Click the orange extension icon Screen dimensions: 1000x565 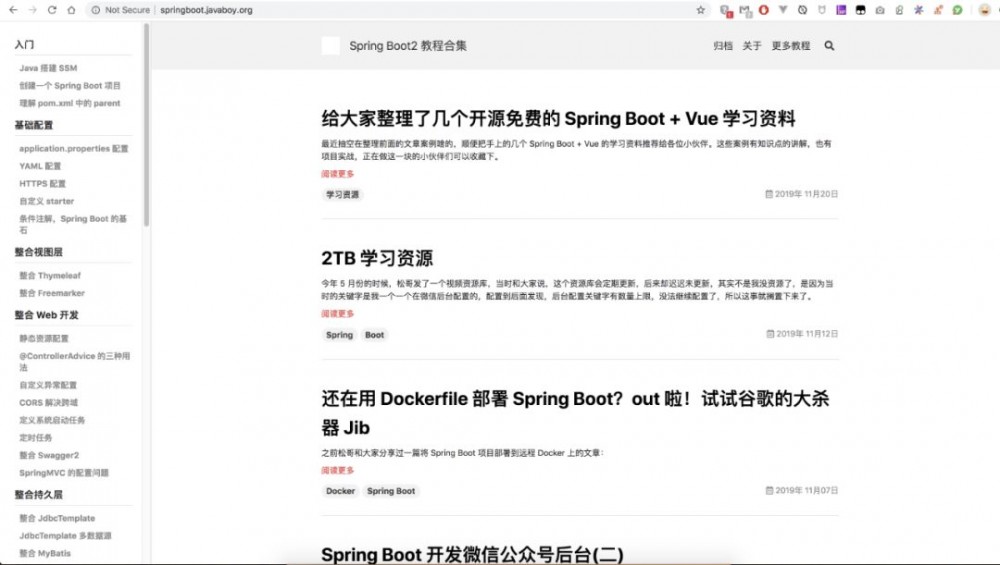point(938,10)
